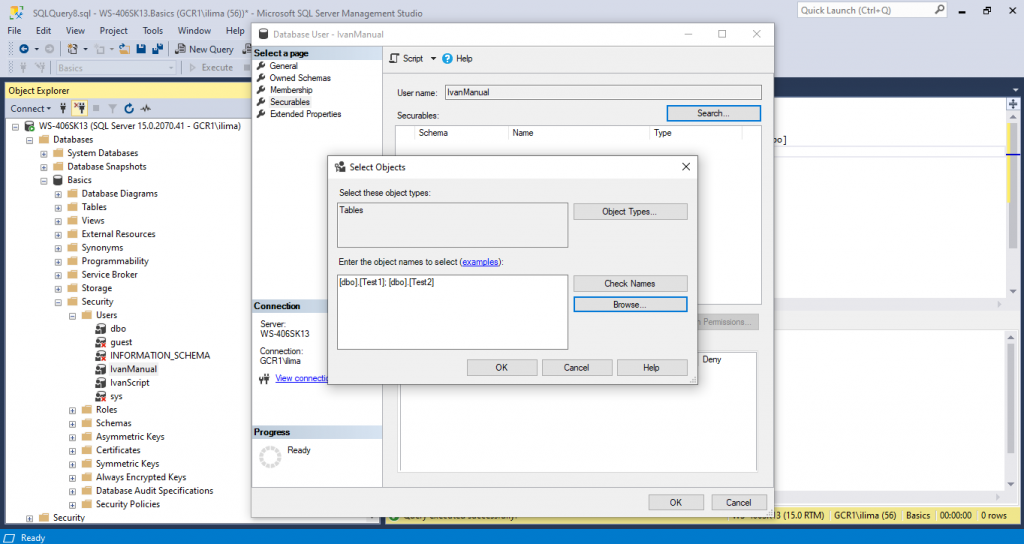Select the General page

pos(283,66)
